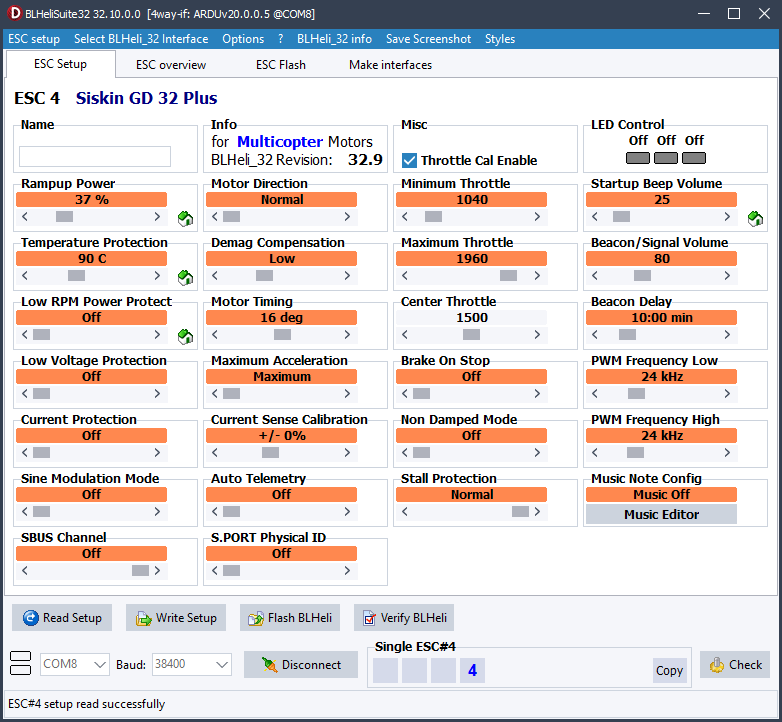The height and width of the screenshot is (722, 782).
Task: Toggle the third LED Control Off indicator
Action: click(694, 158)
